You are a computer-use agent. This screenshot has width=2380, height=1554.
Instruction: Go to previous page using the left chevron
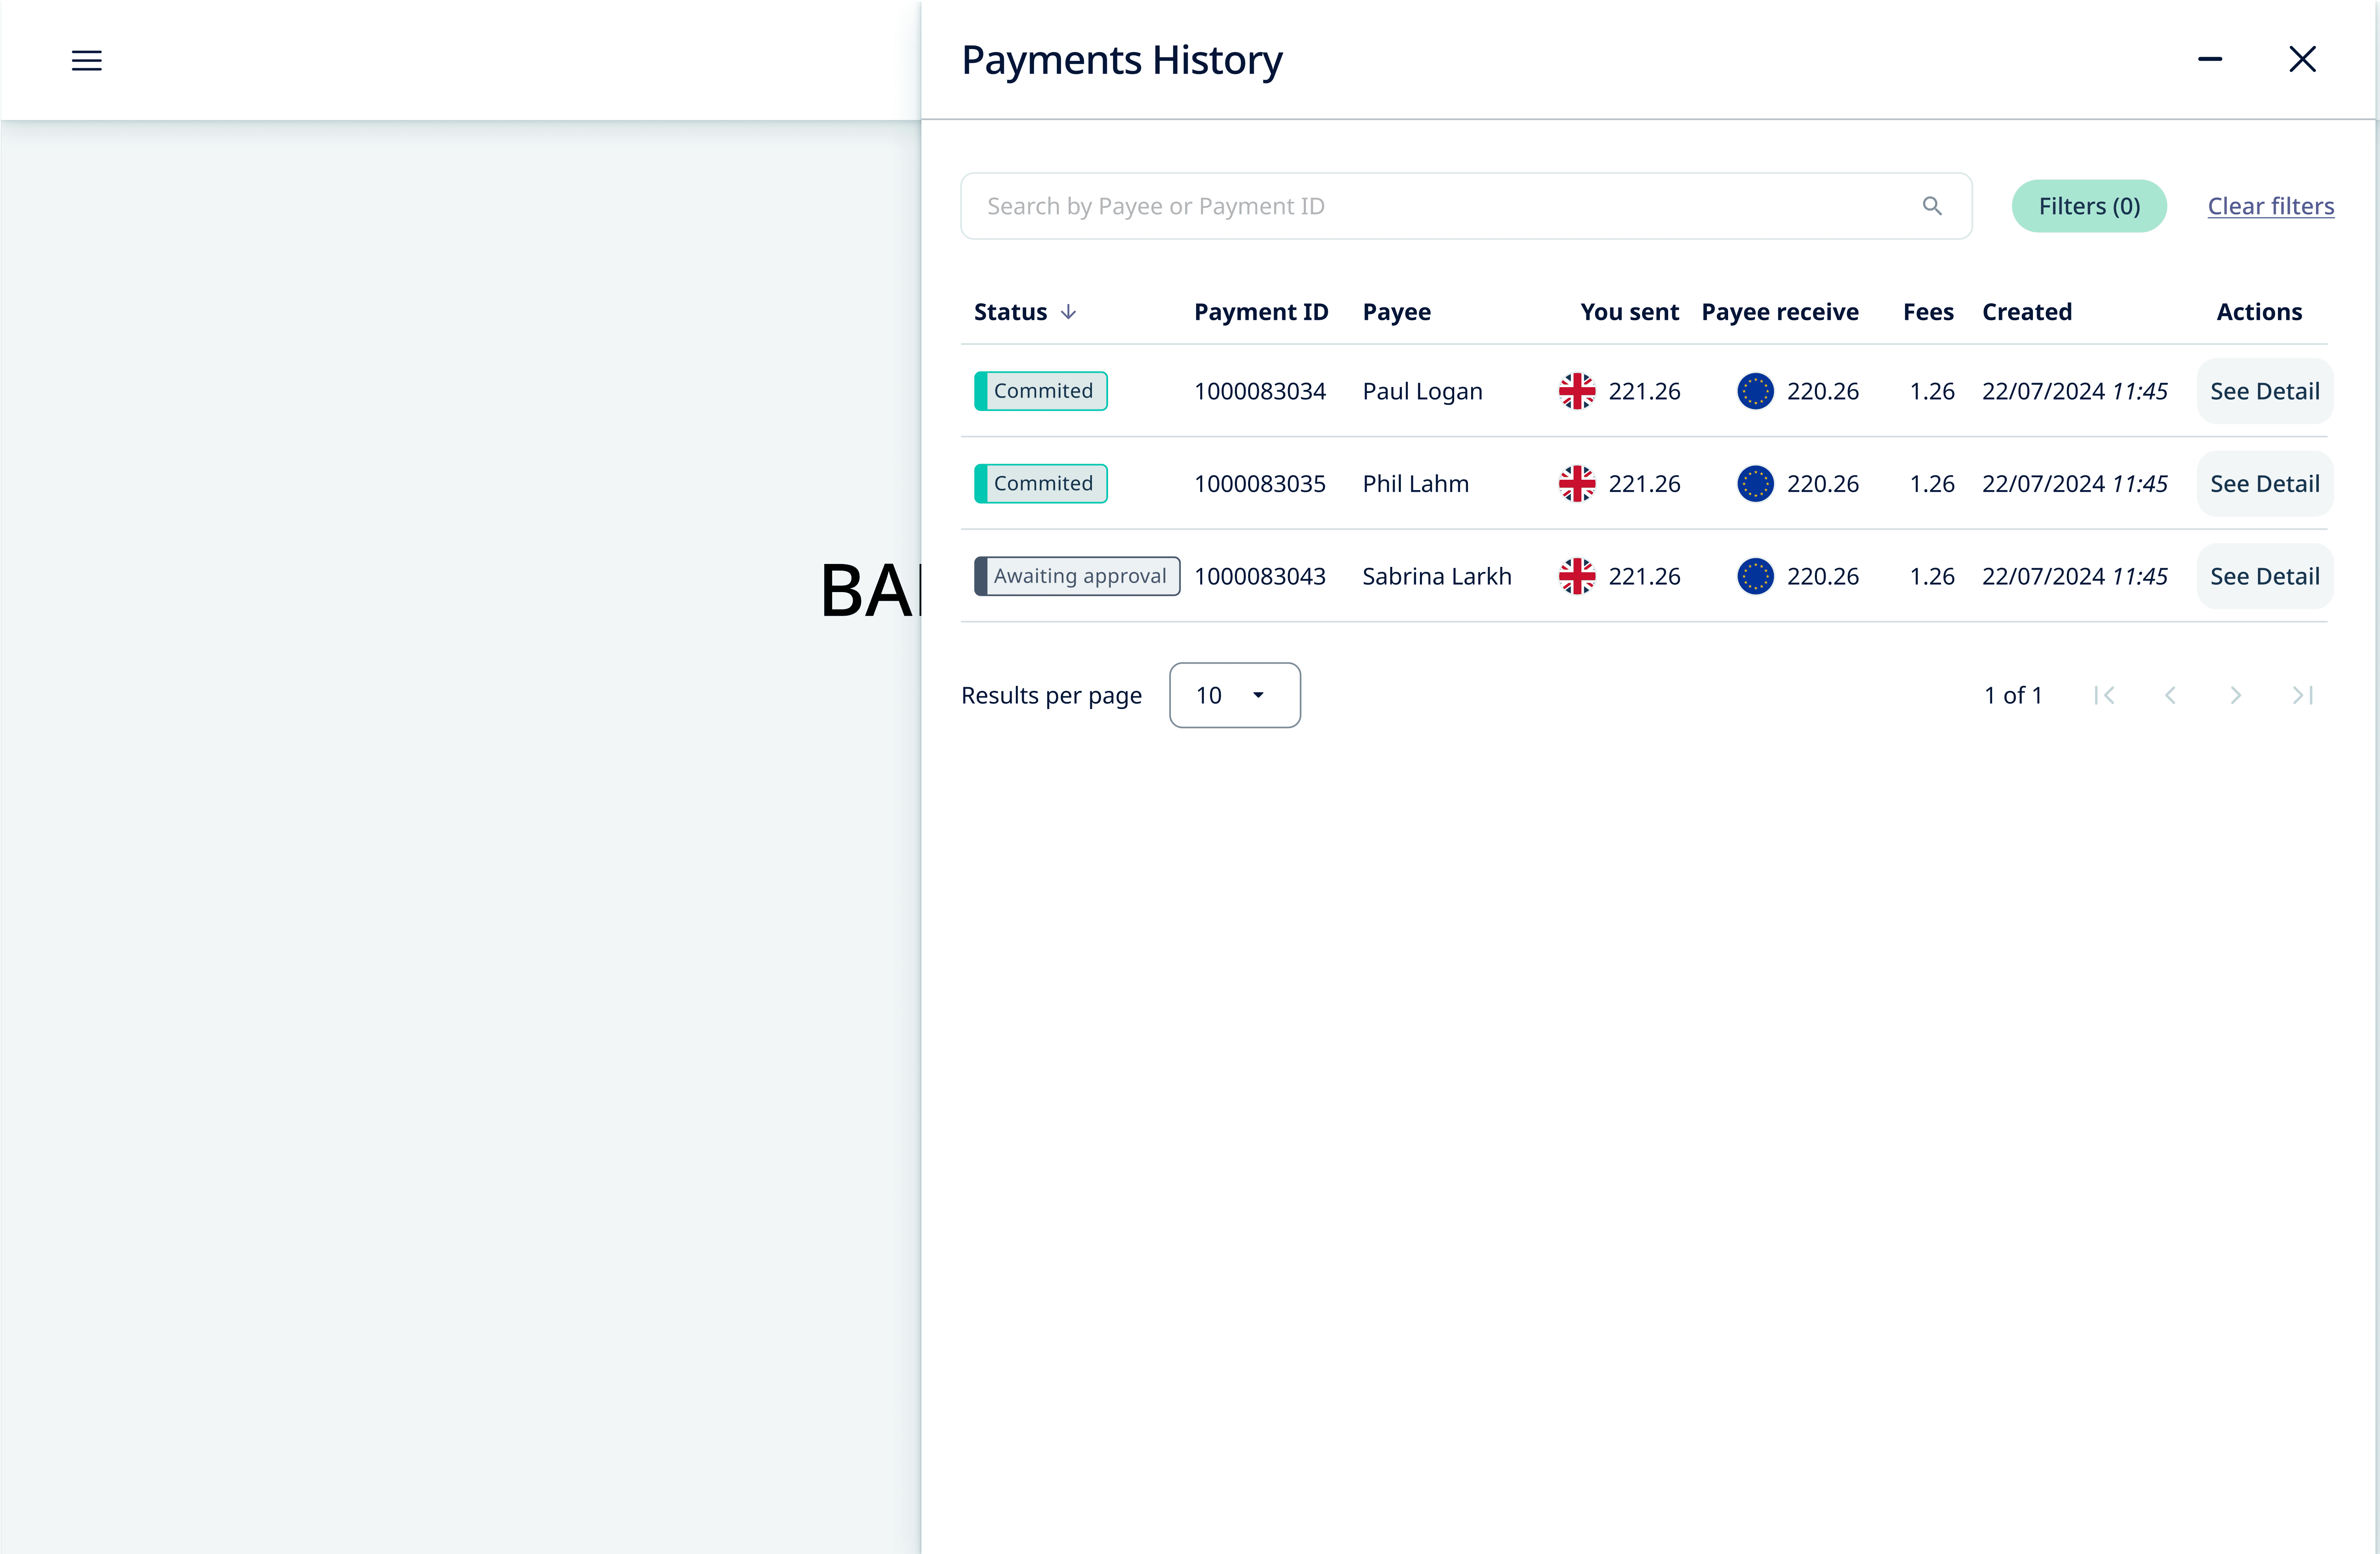[x=2170, y=695]
